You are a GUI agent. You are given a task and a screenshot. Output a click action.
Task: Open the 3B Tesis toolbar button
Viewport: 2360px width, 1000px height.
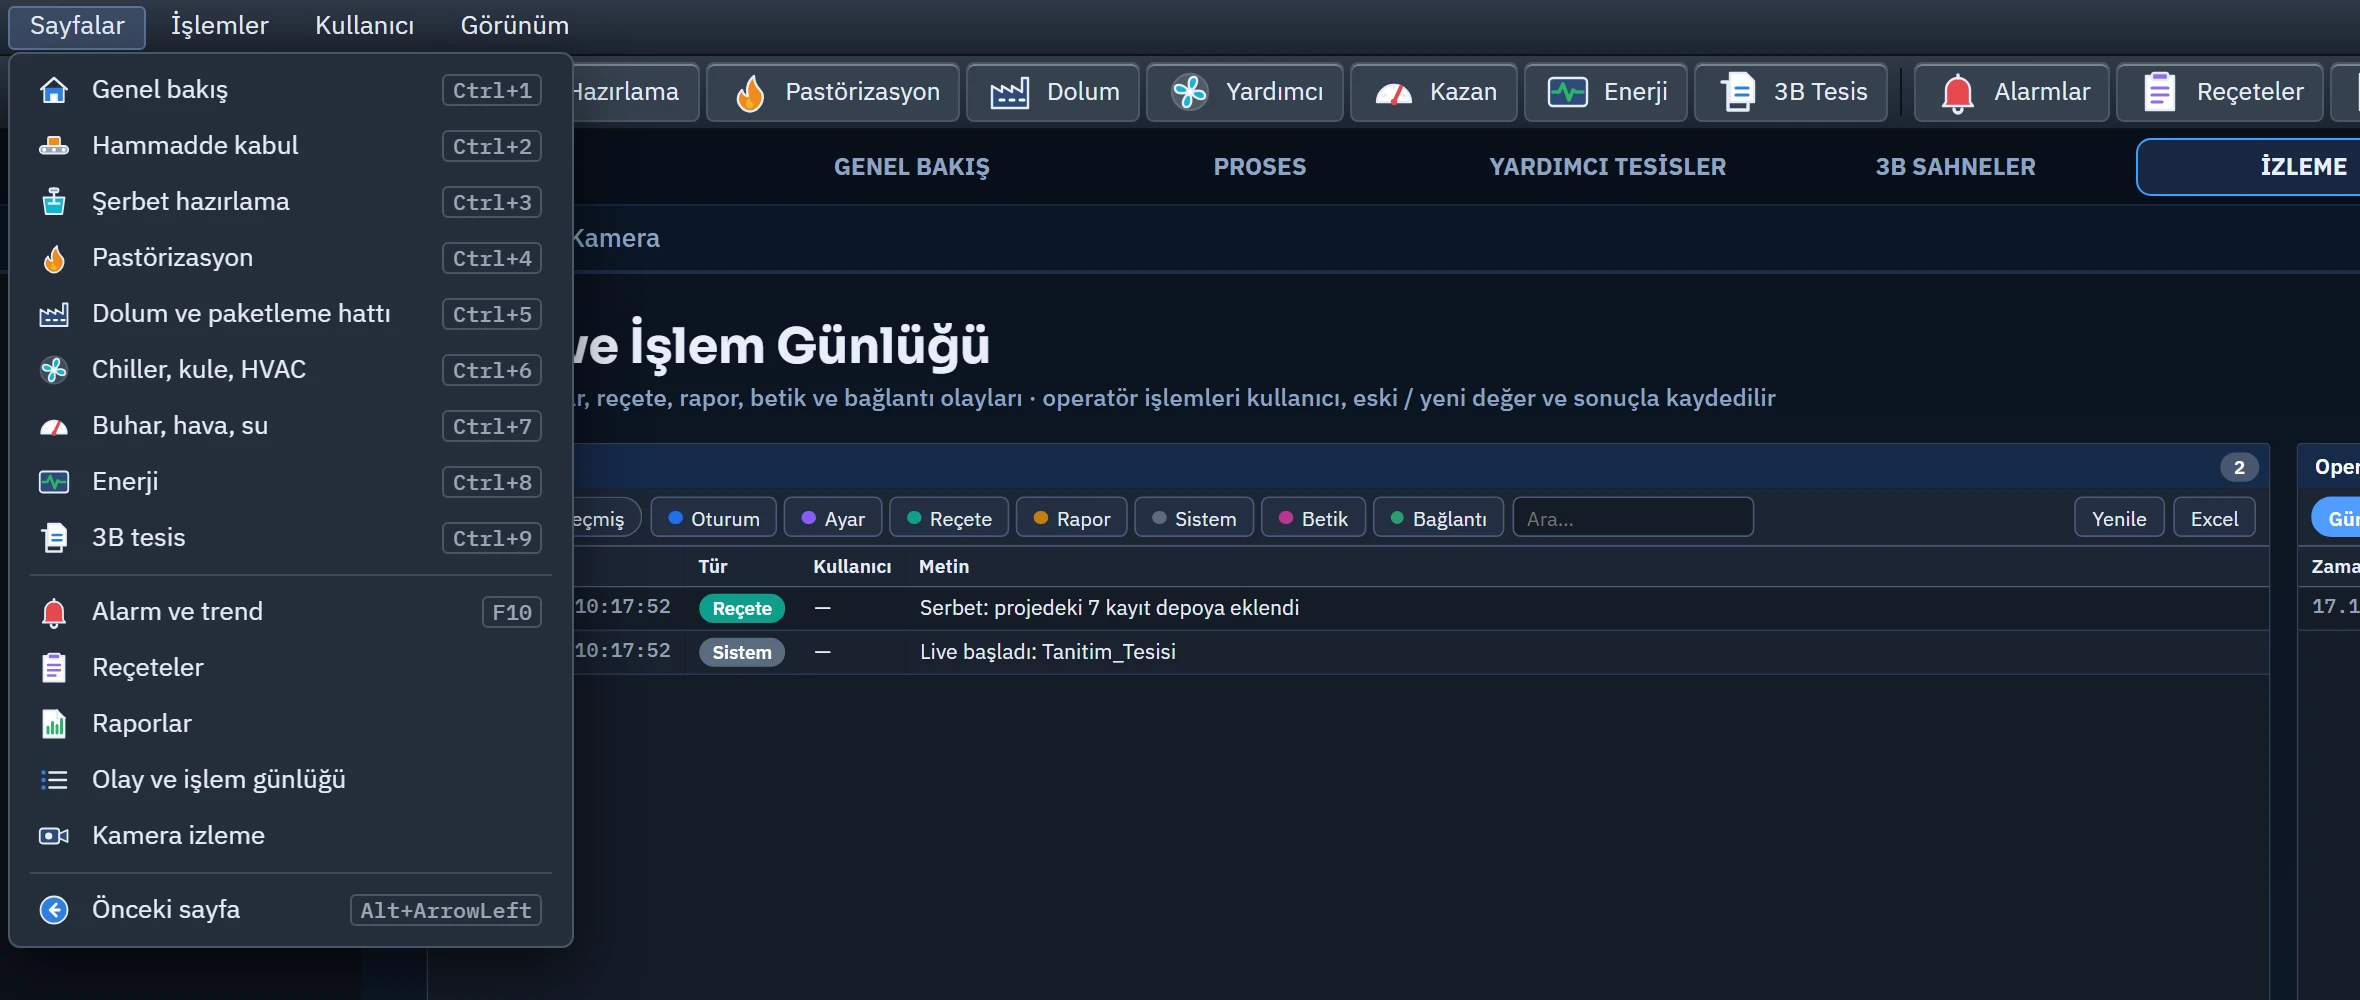(x=1791, y=92)
